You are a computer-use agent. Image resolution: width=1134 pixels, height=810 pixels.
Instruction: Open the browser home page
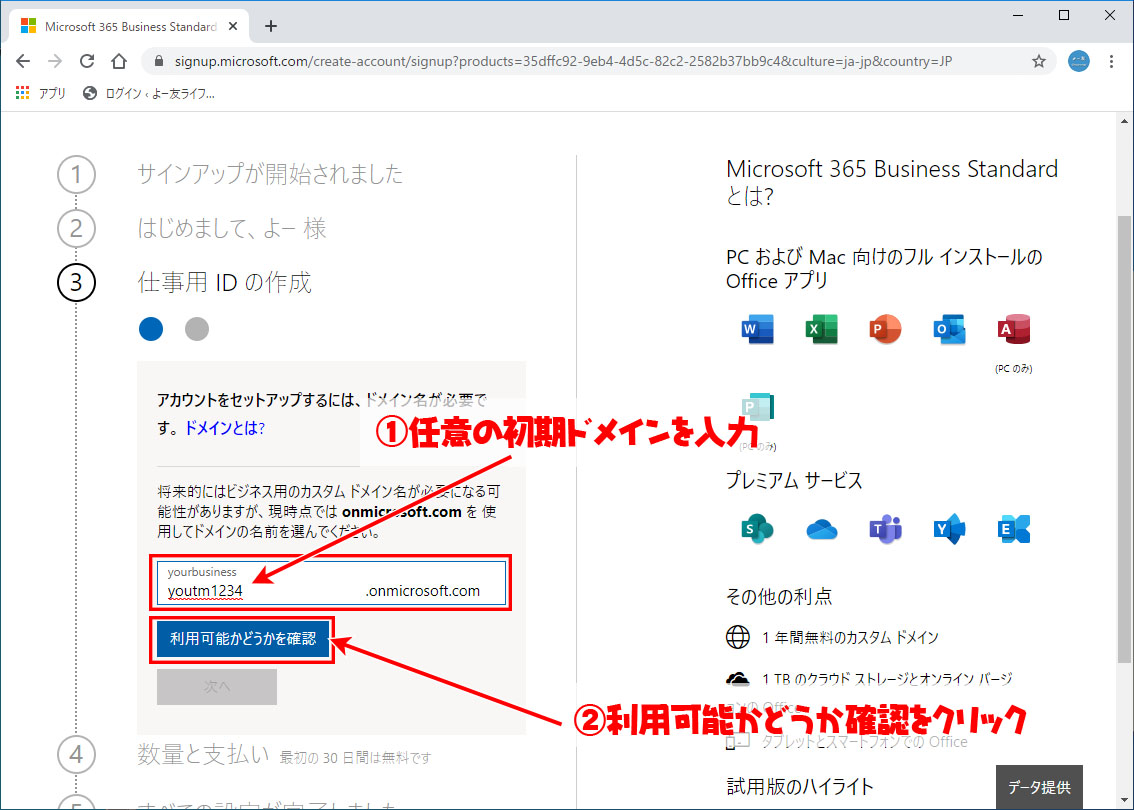(119, 61)
